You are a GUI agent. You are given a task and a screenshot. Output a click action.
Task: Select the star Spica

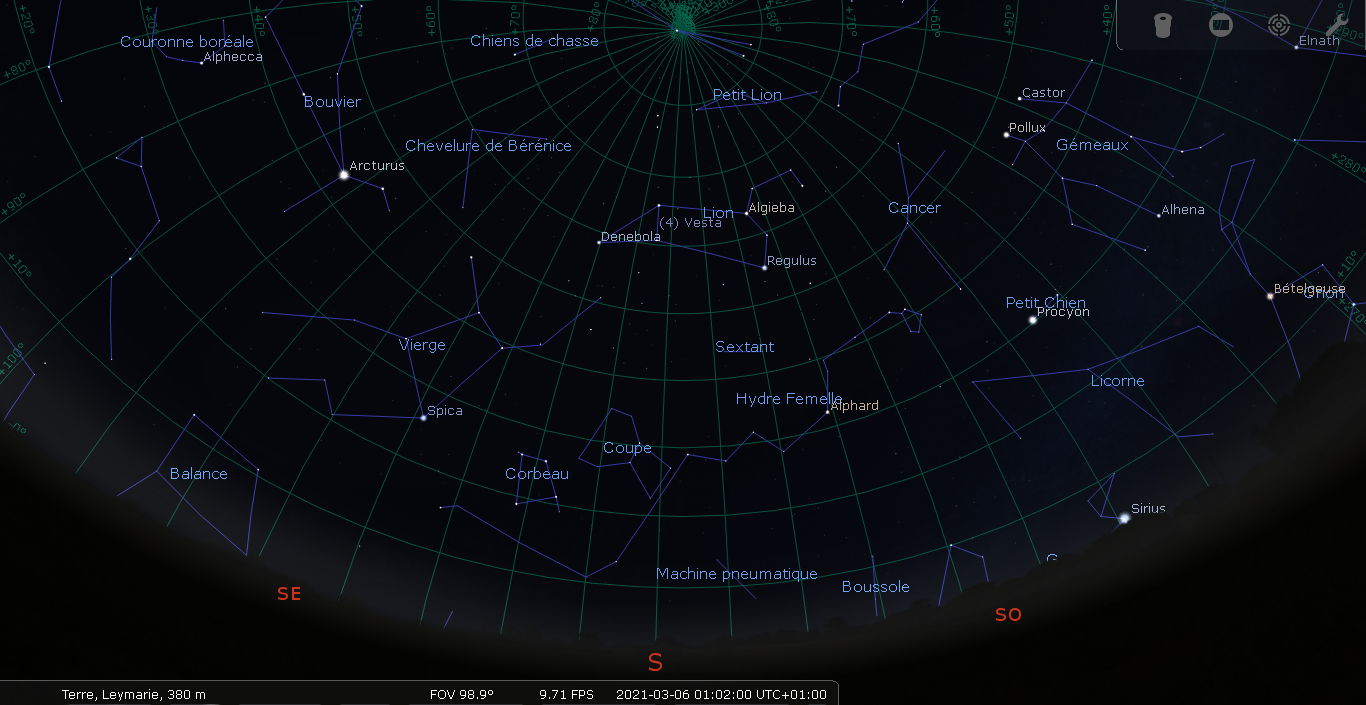click(423, 417)
